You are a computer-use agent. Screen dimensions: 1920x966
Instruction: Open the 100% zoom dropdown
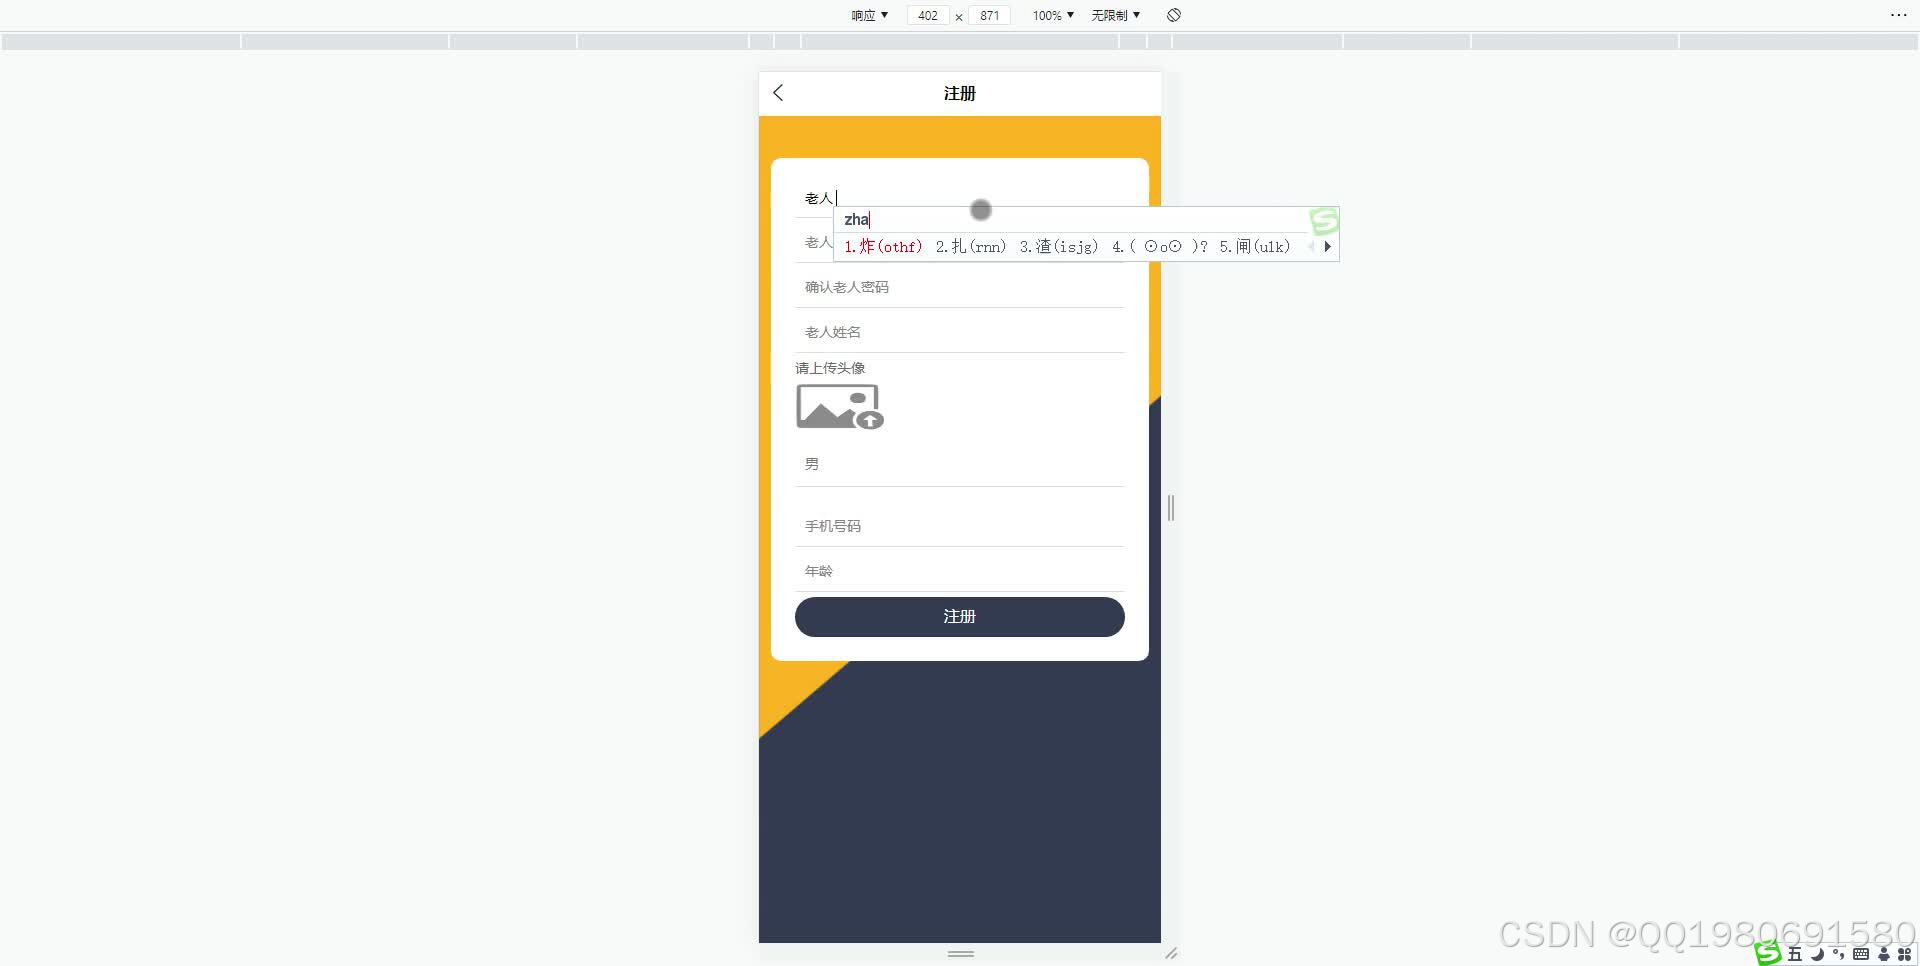click(x=1053, y=15)
